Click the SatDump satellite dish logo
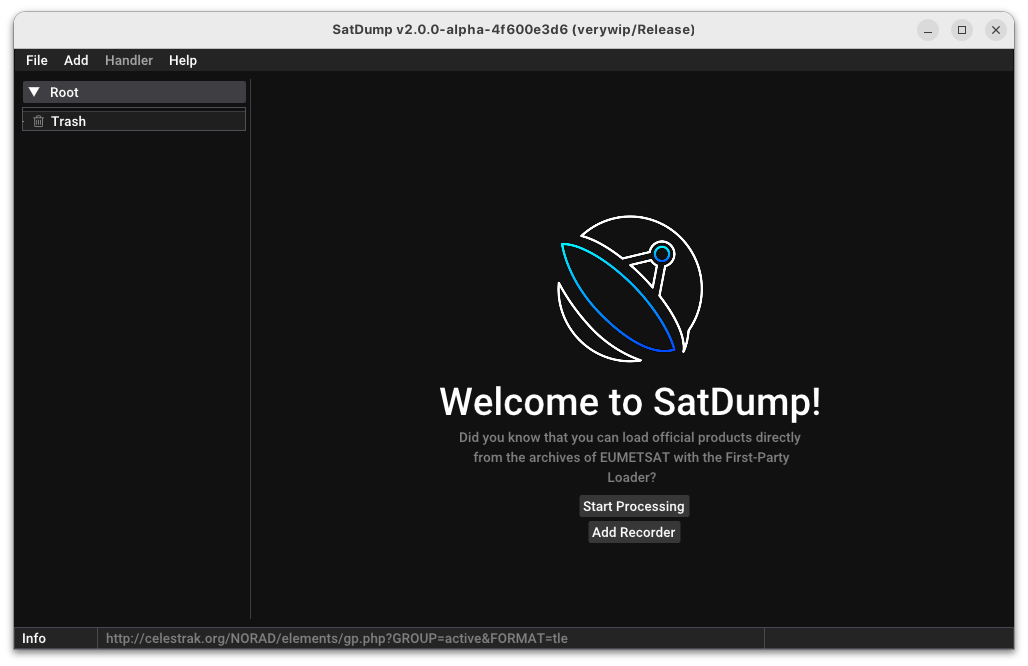 629,288
